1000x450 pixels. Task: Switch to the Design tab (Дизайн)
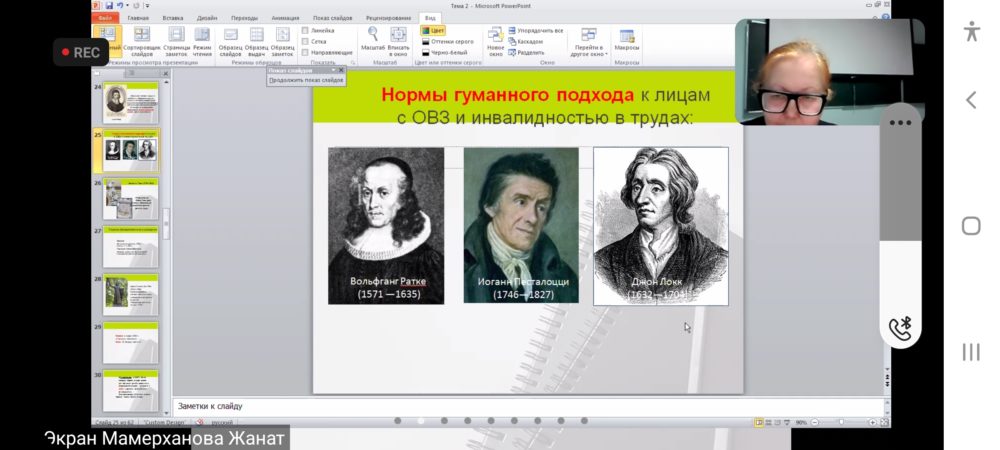click(207, 18)
